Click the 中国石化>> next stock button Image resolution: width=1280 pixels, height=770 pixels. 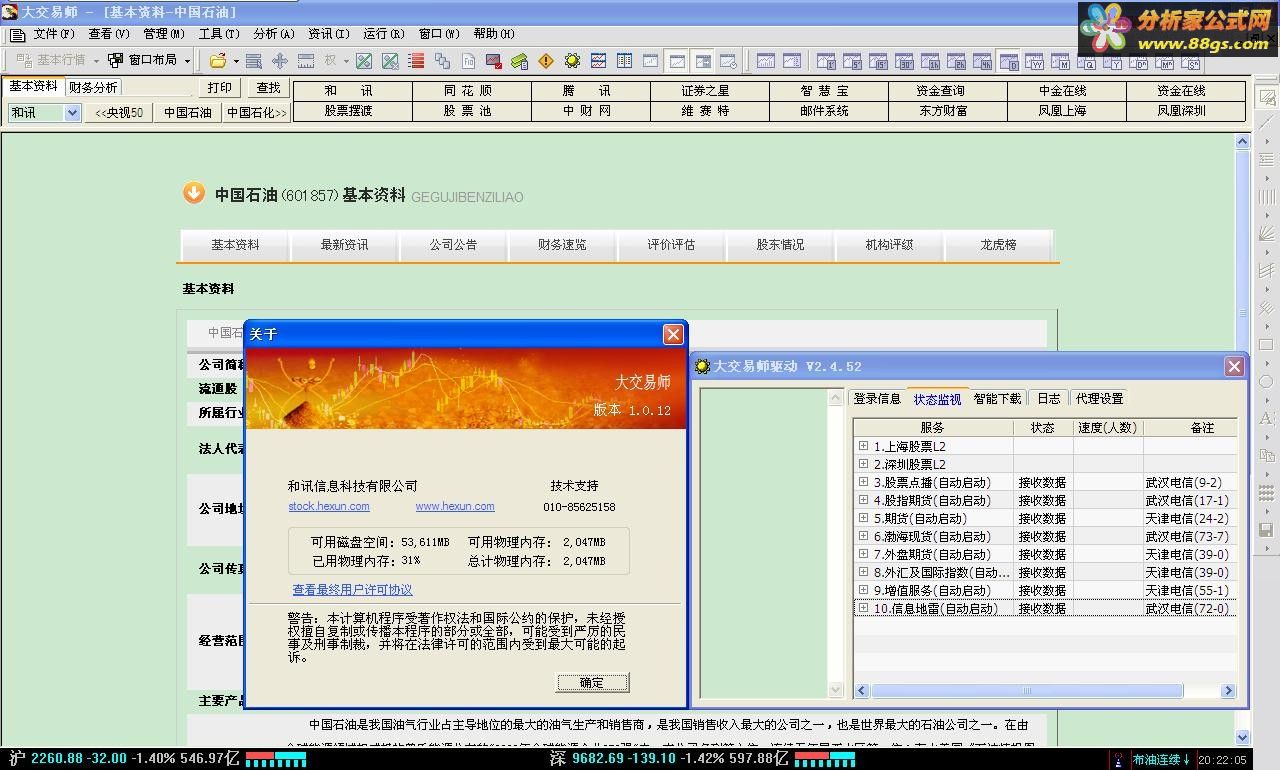coord(256,113)
